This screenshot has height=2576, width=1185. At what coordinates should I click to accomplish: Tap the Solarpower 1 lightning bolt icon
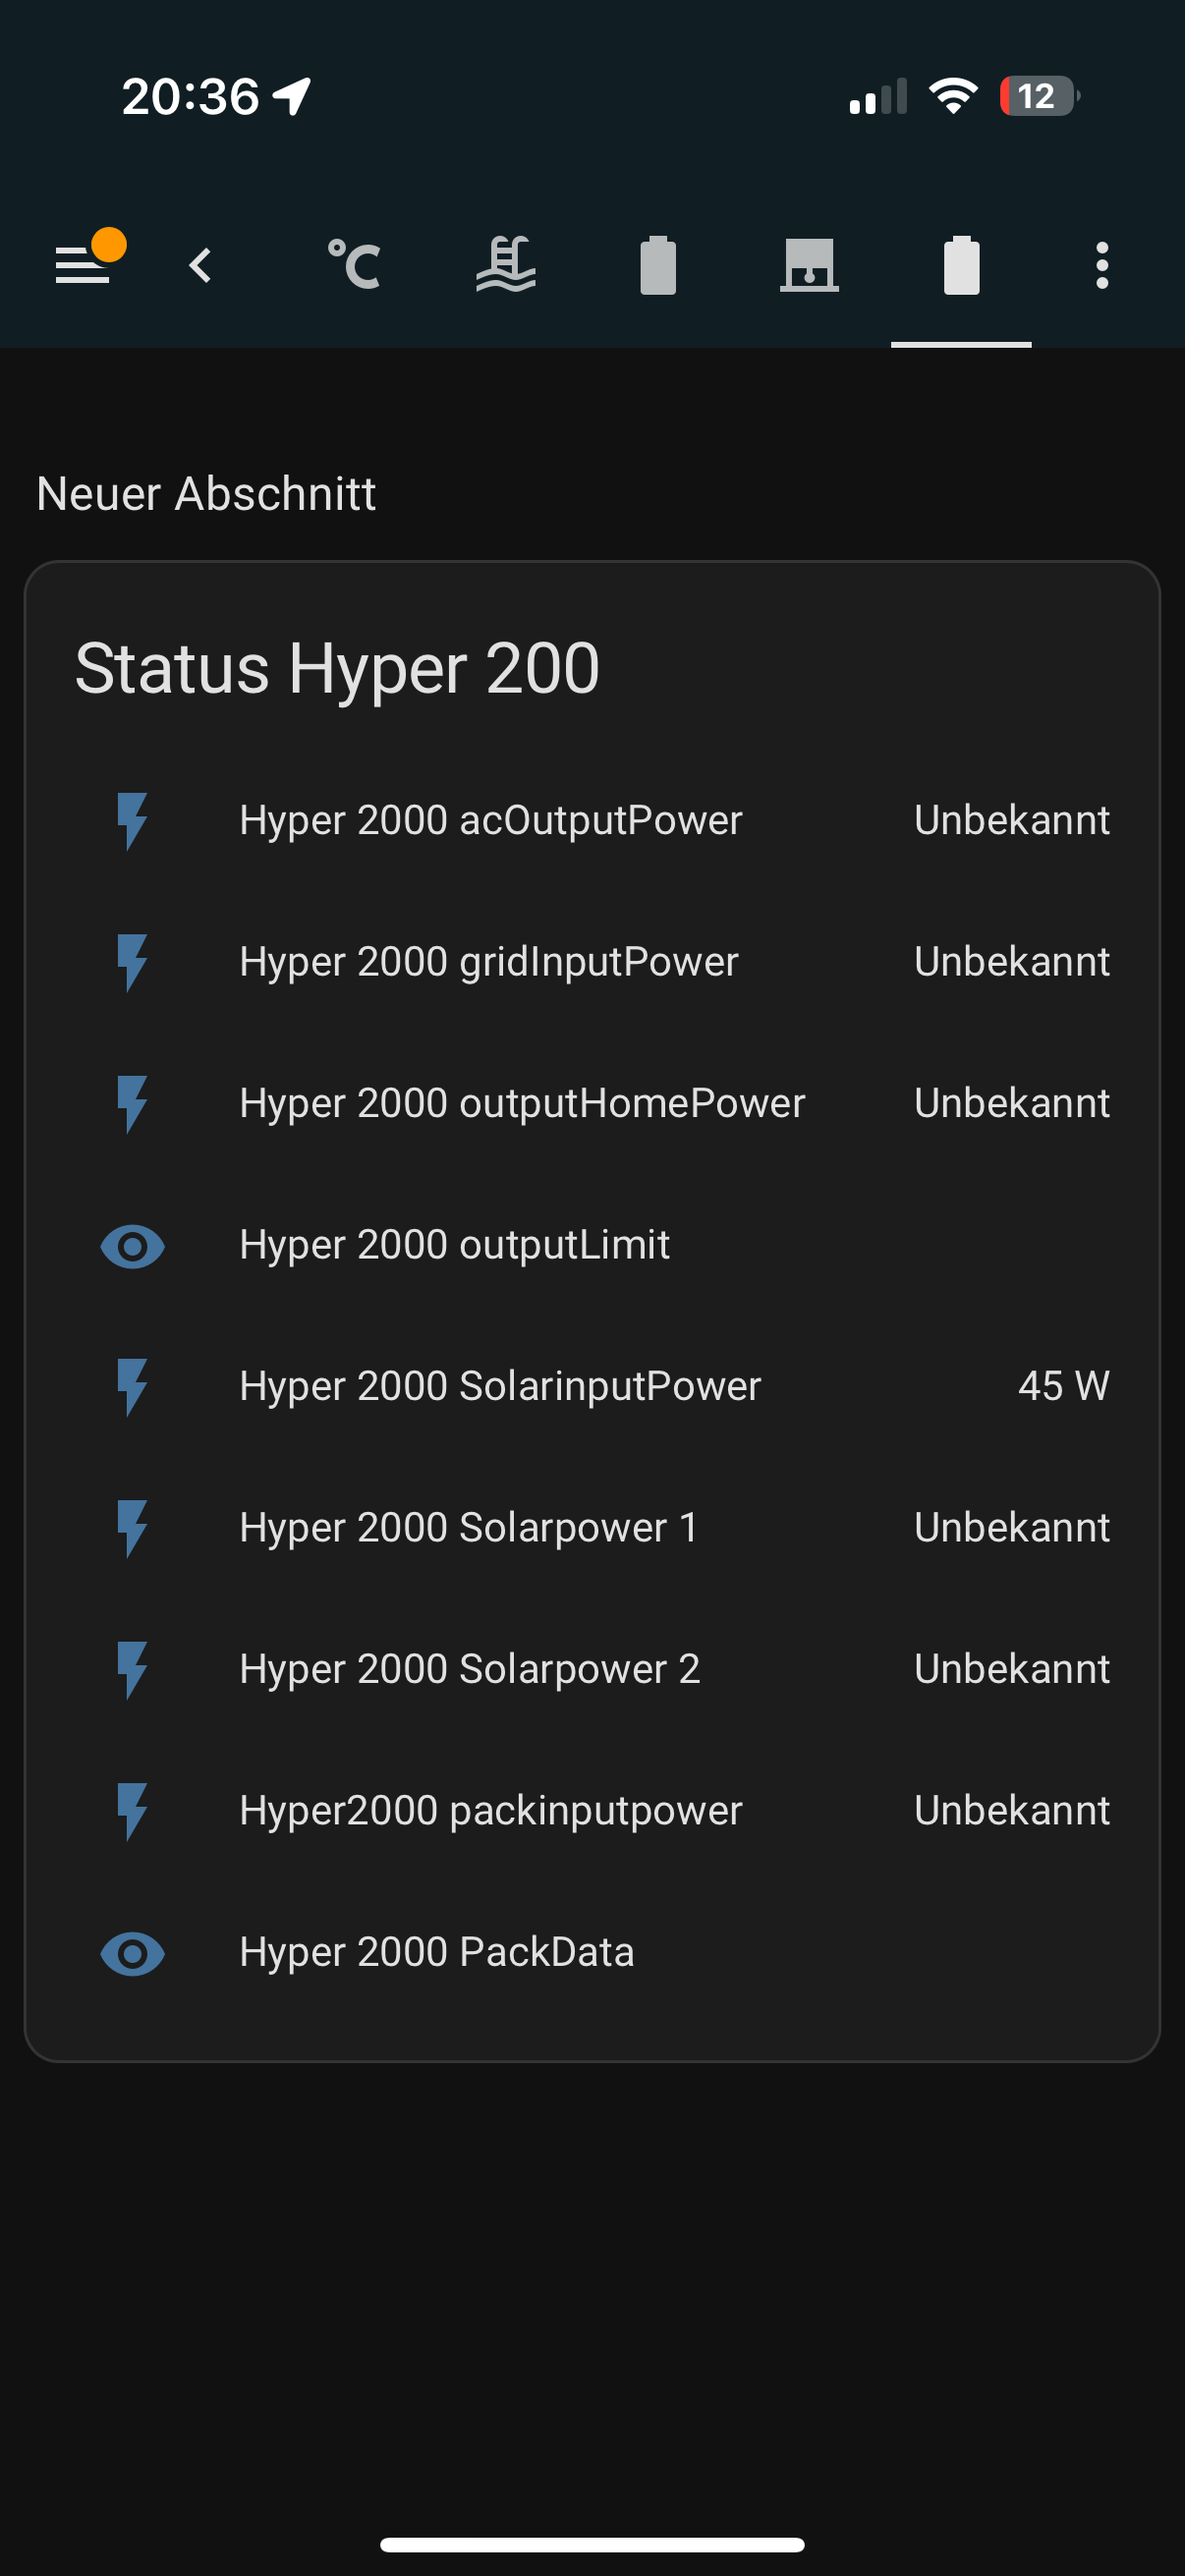click(x=132, y=1528)
